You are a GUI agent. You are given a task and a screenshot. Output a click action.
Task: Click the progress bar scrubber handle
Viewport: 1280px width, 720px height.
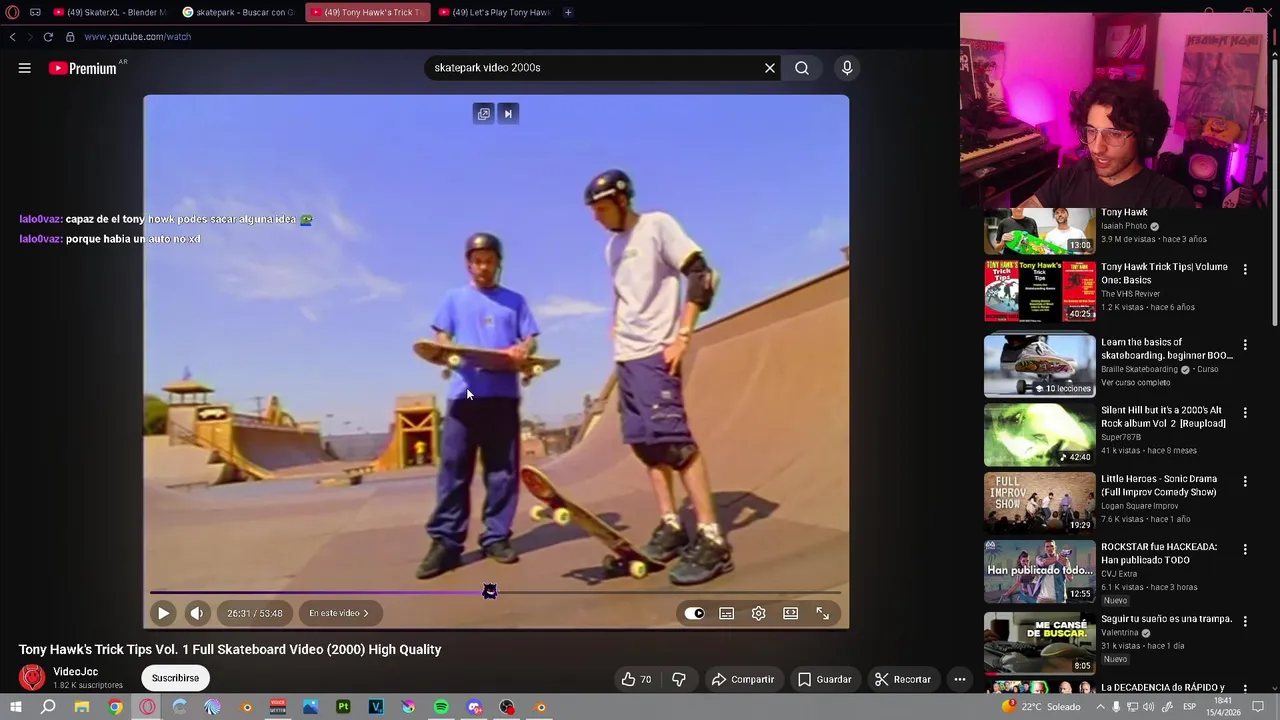pyautogui.click(x=490, y=592)
